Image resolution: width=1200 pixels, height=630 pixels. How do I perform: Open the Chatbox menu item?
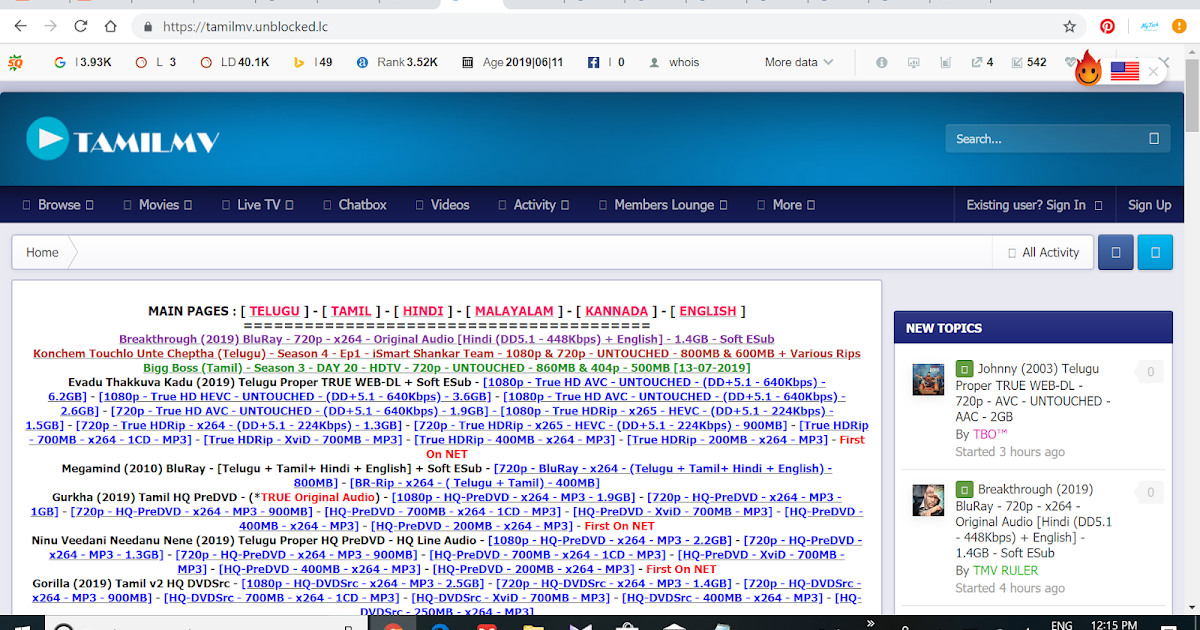[354, 204]
